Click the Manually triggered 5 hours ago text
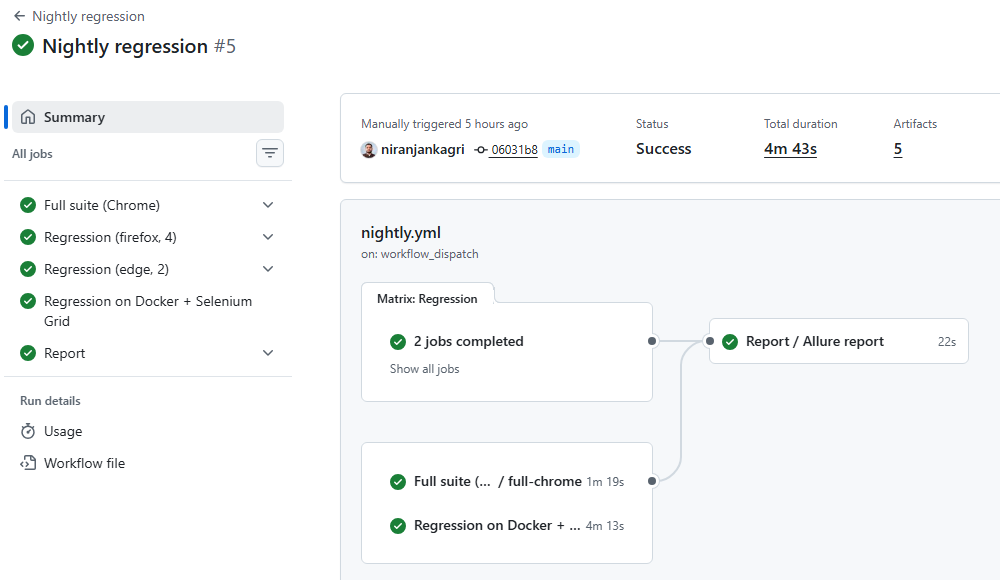Viewport: 1000px width, 580px height. click(445, 124)
